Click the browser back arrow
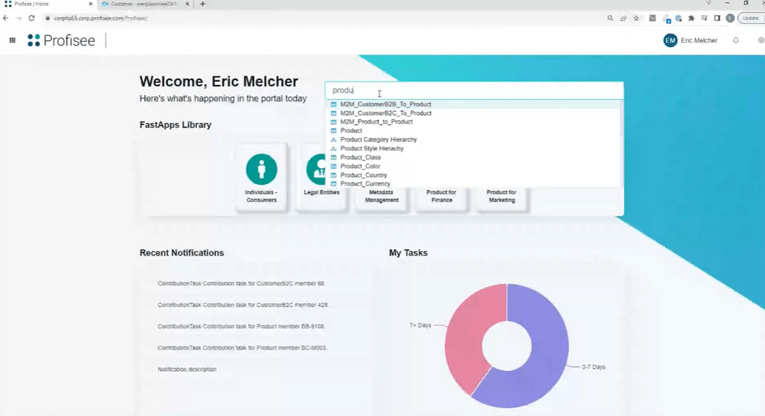This screenshot has width=765, height=416. [x=6, y=18]
